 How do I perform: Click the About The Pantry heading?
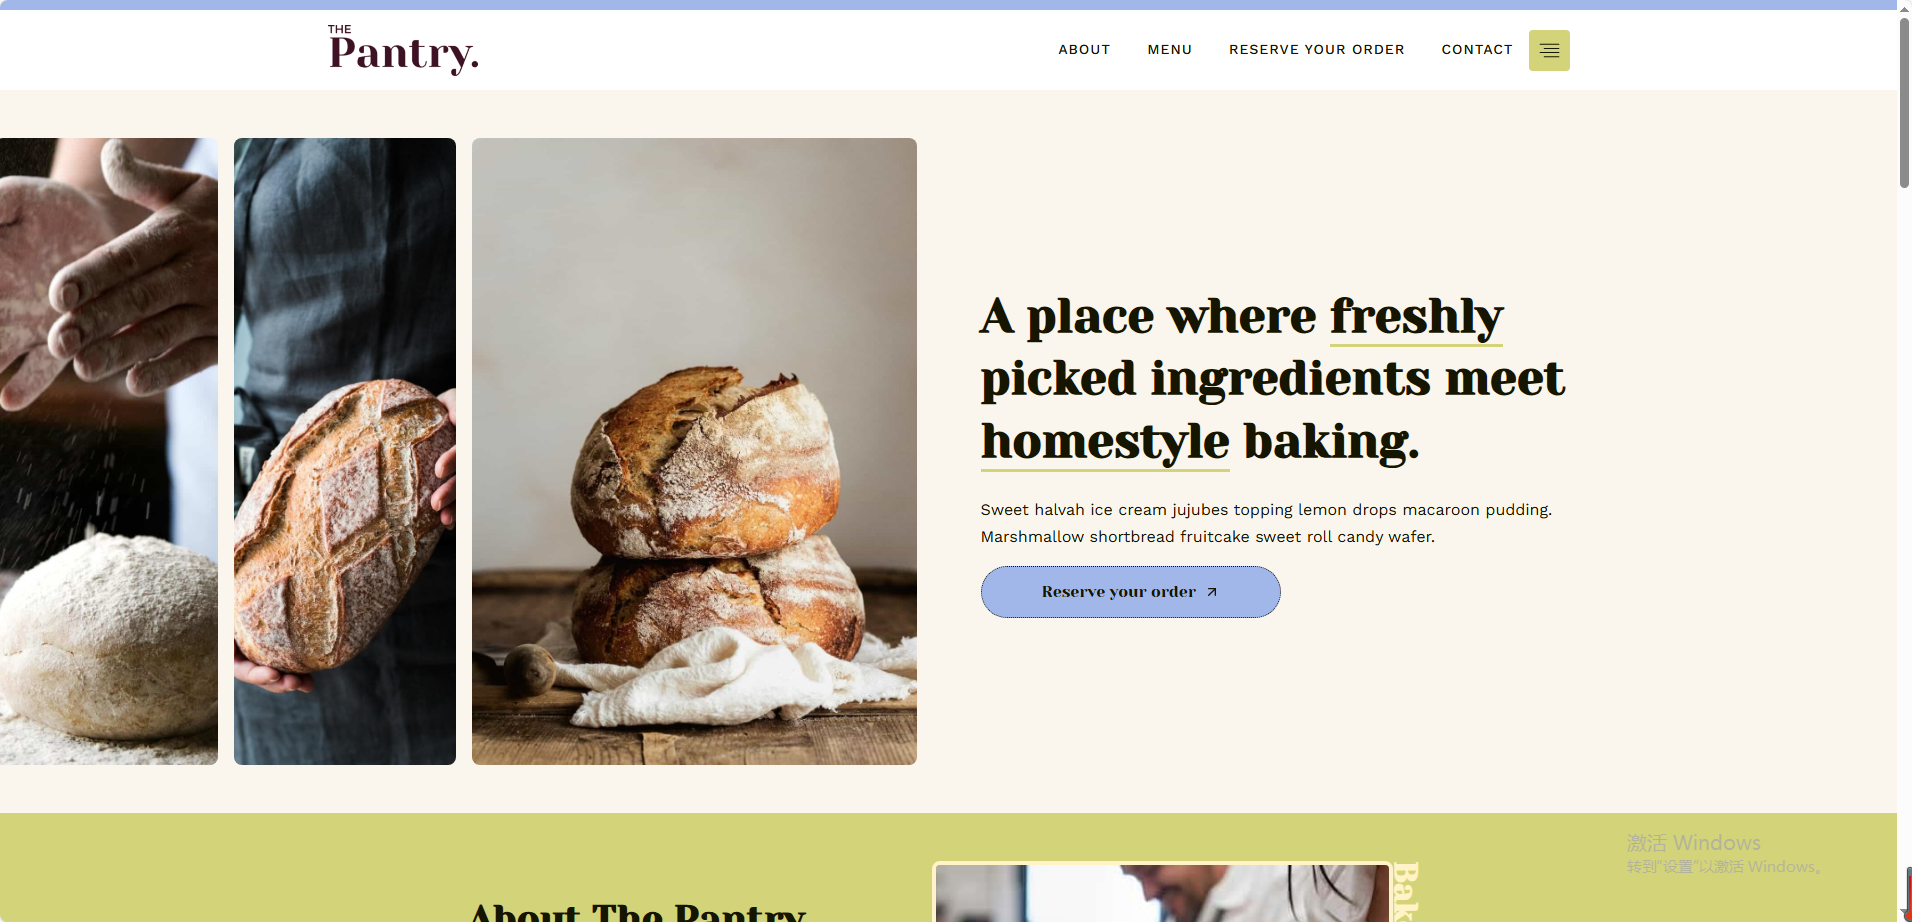click(638, 911)
